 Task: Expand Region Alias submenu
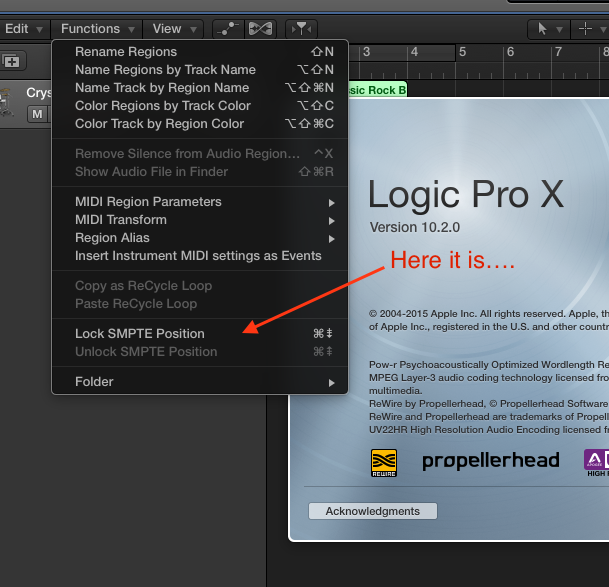coord(200,238)
